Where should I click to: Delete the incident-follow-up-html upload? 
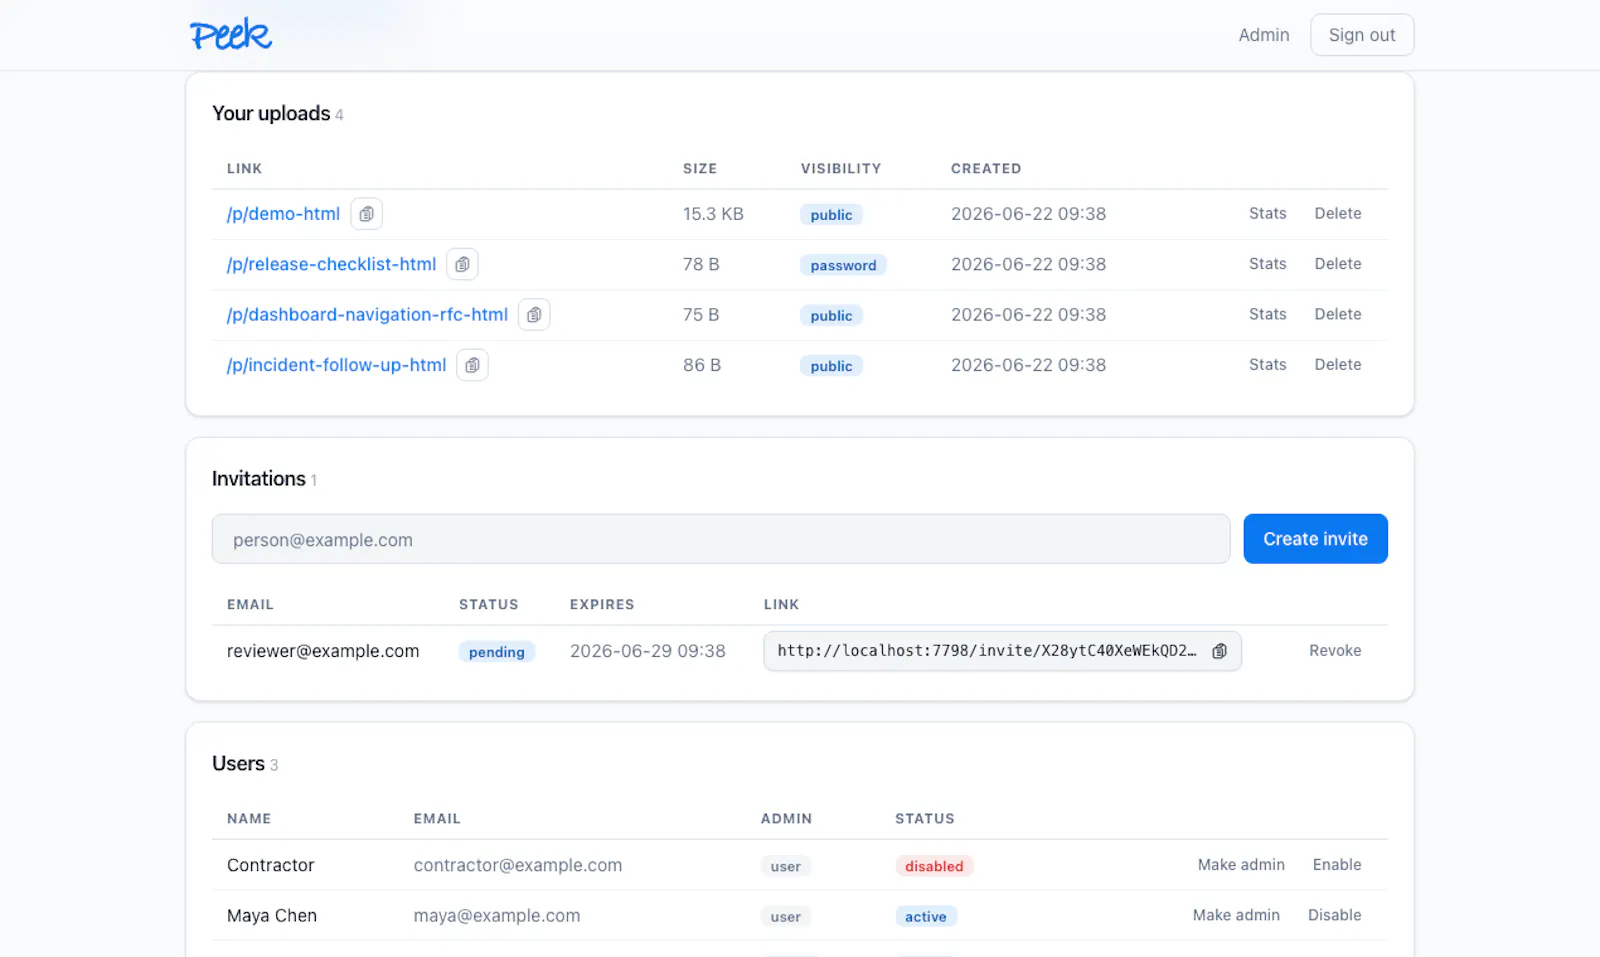[x=1338, y=365]
